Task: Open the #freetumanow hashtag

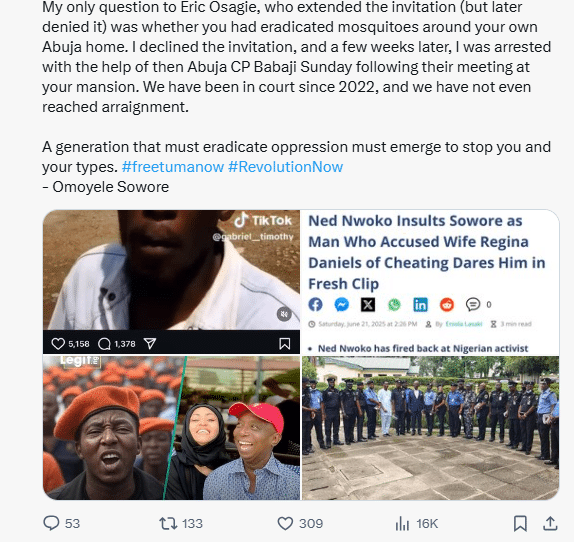Action: point(173,167)
